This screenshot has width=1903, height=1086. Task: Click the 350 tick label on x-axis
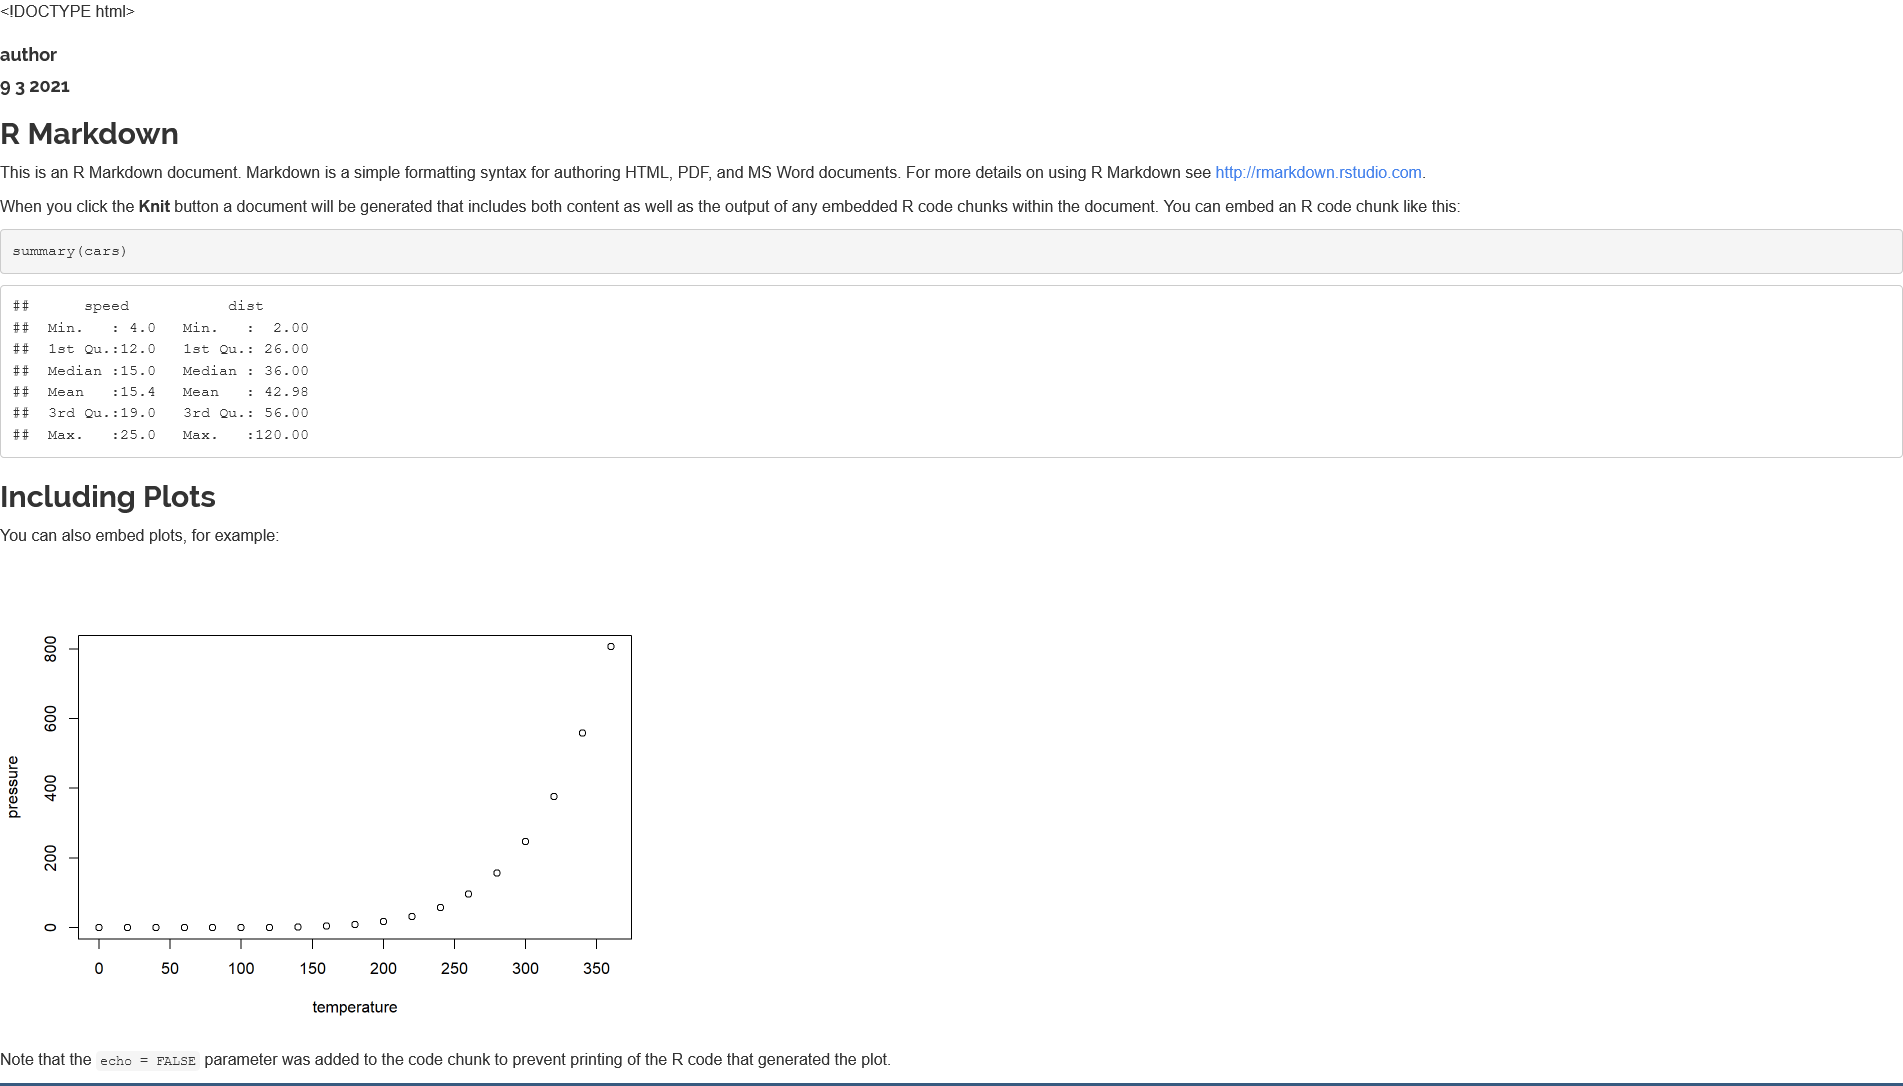(597, 968)
